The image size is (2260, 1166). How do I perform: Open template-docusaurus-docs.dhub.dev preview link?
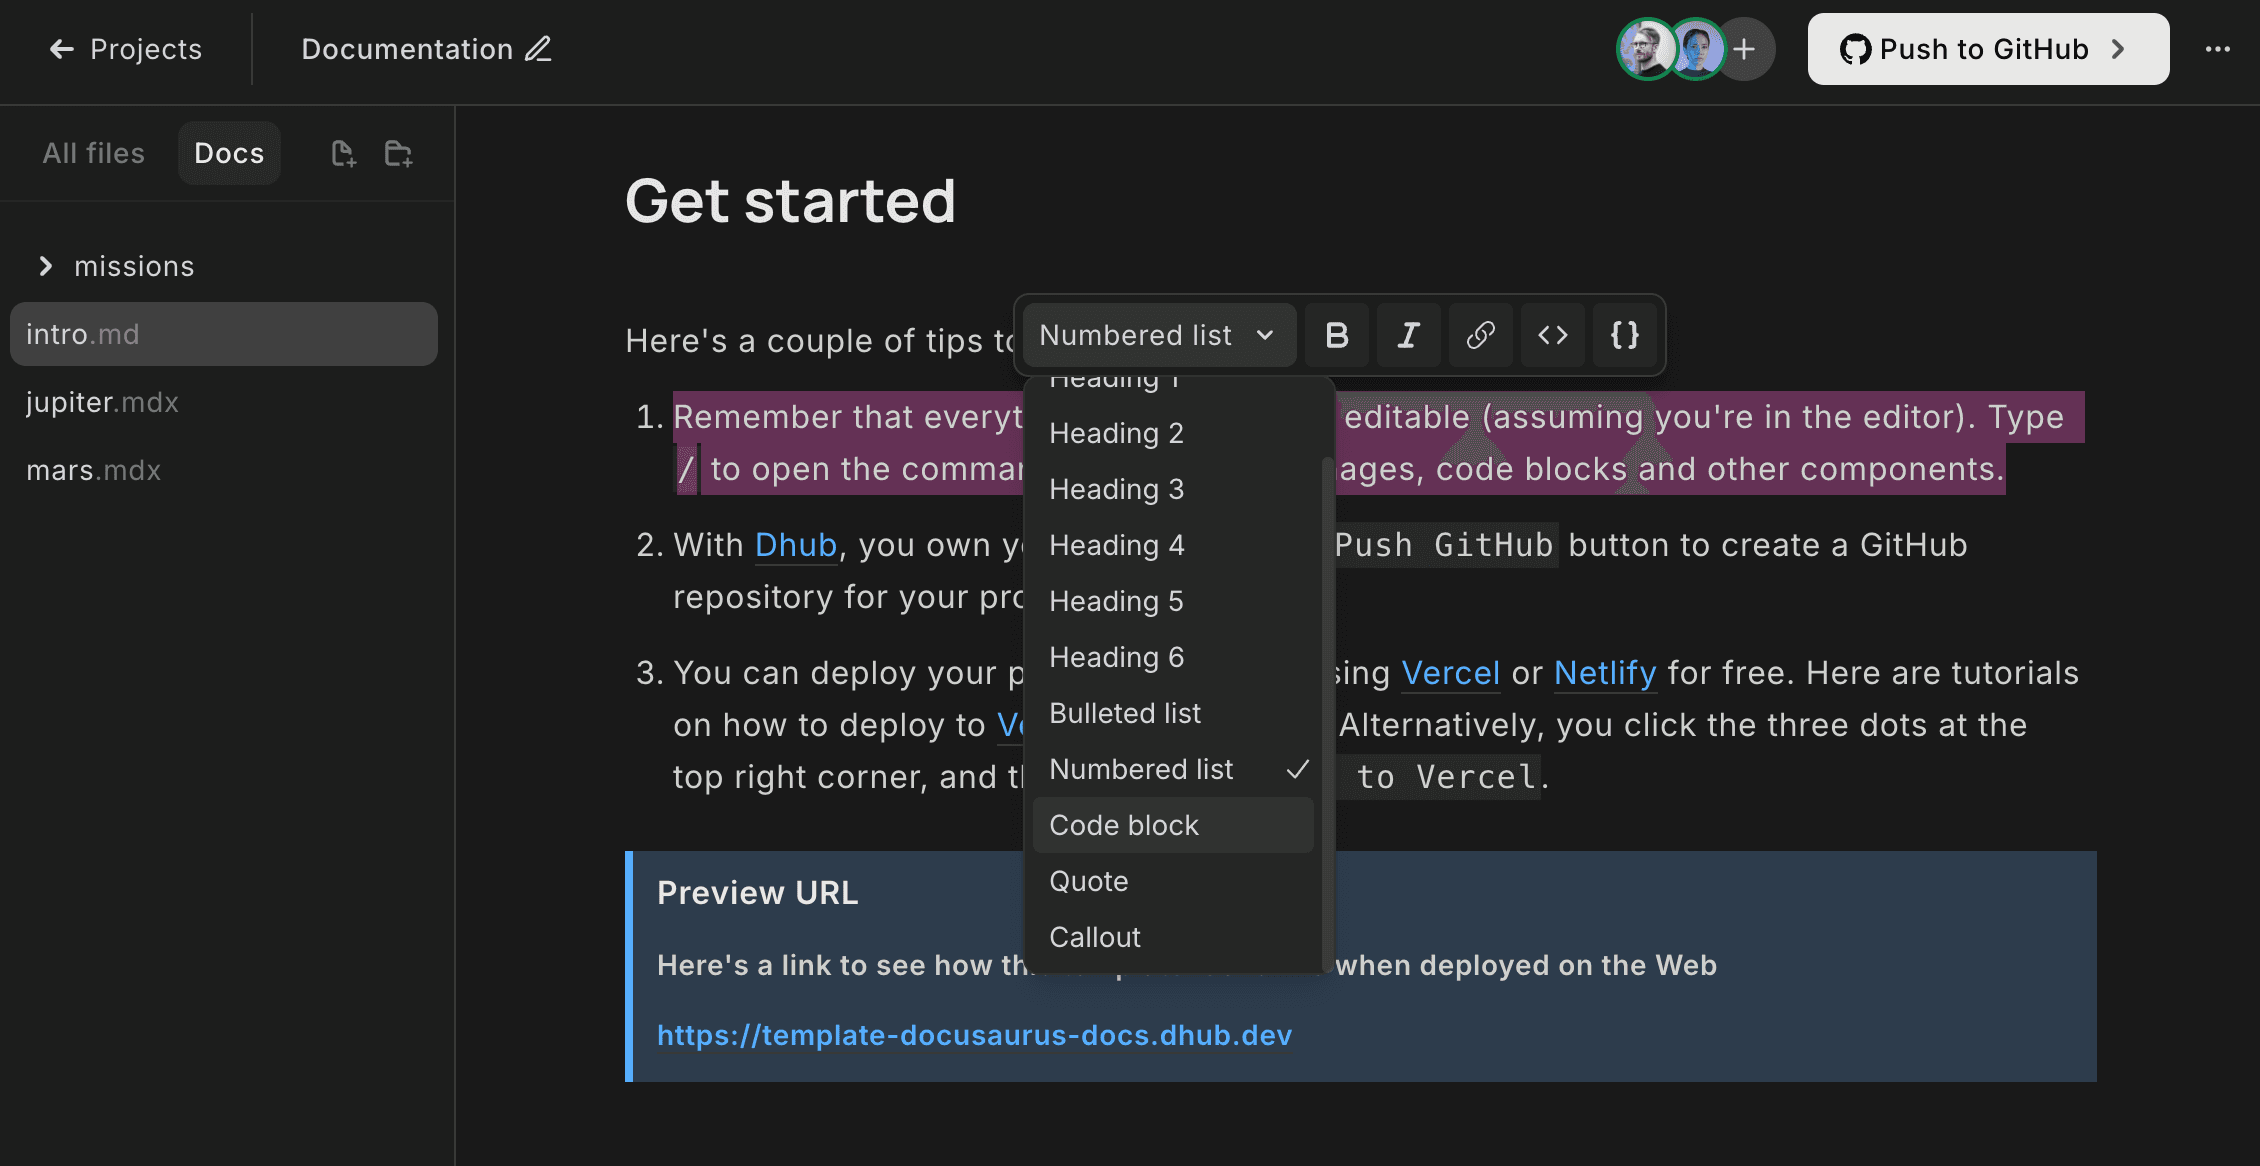[x=974, y=1035]
